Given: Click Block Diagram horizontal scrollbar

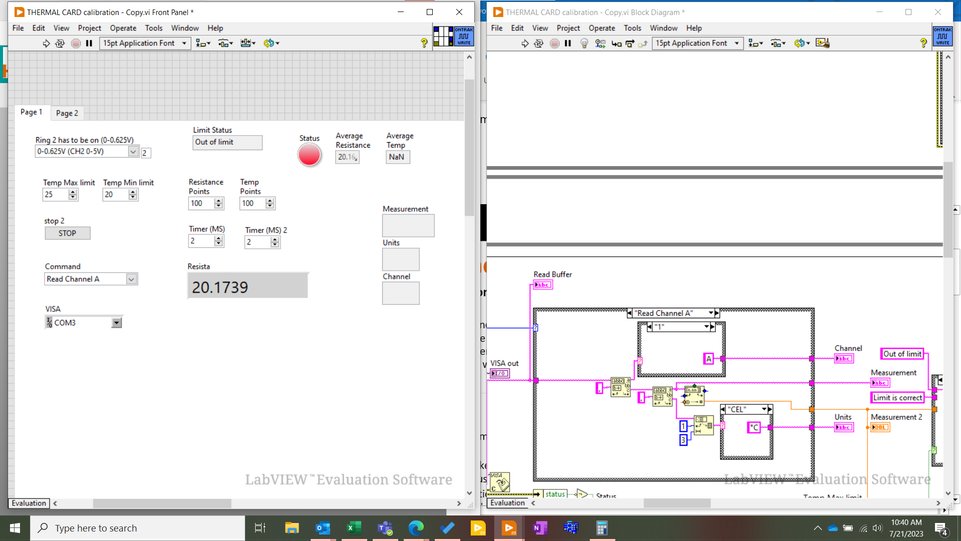Looking at the screenshot, I should click(x=677, y=503).
